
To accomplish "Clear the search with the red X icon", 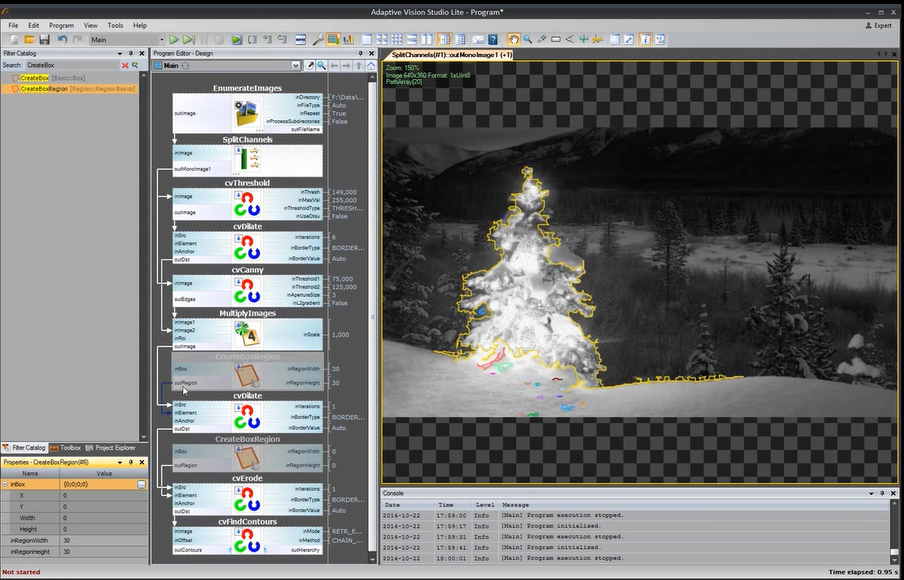I will 125,65.
